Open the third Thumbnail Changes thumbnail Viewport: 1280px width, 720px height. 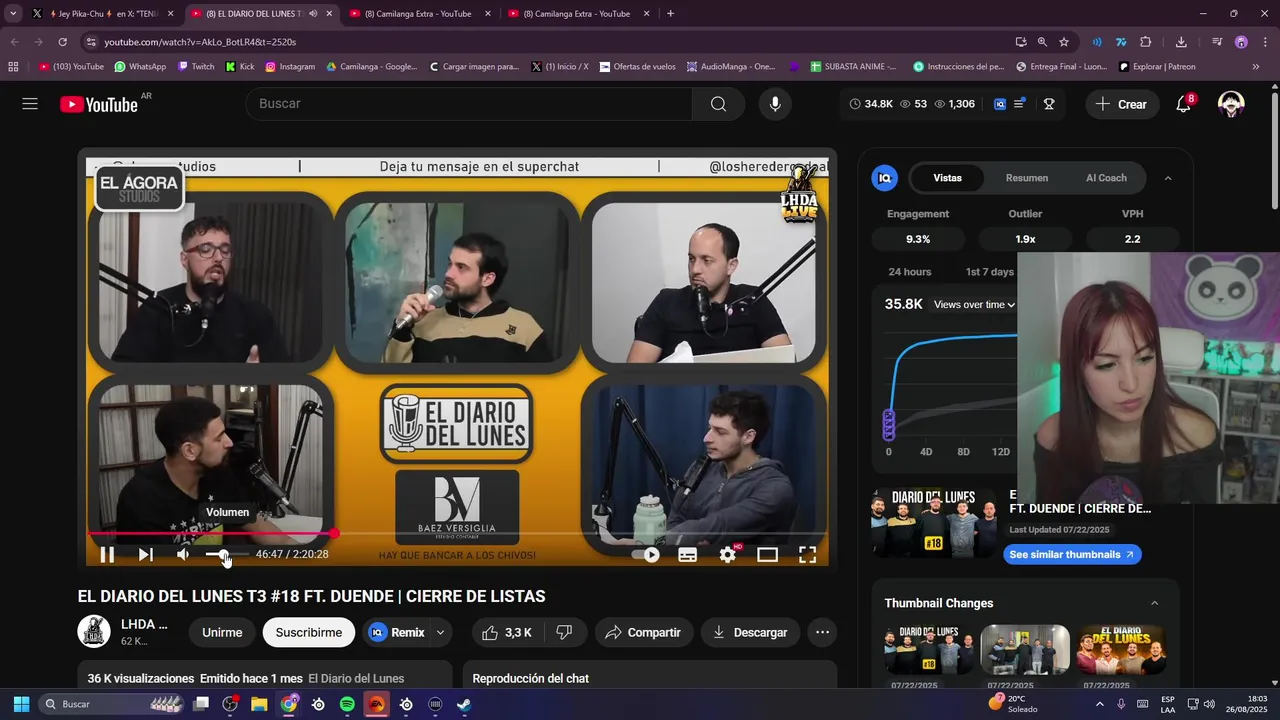(1121, 650)
